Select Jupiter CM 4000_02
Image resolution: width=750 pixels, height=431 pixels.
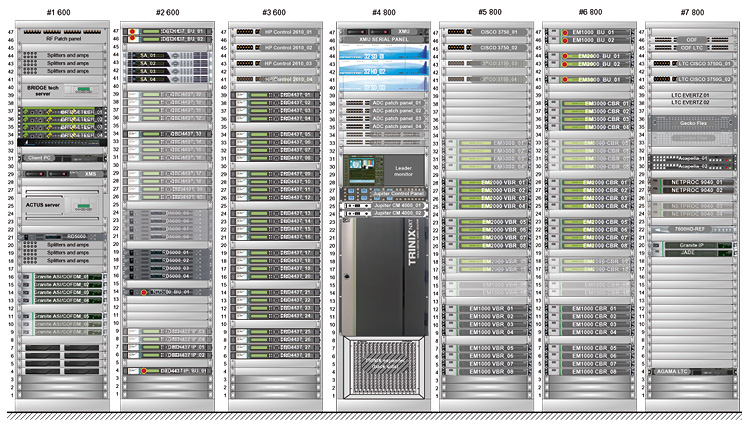384,213
